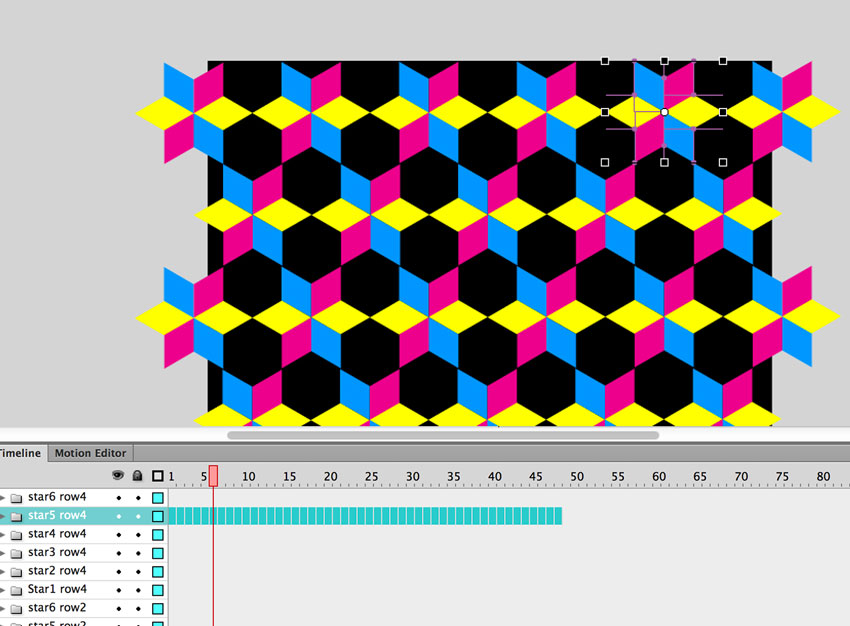The image size is (850, 626).
Task: Toggle lock dot of star4 row4 layer
Action: [138, 535]
